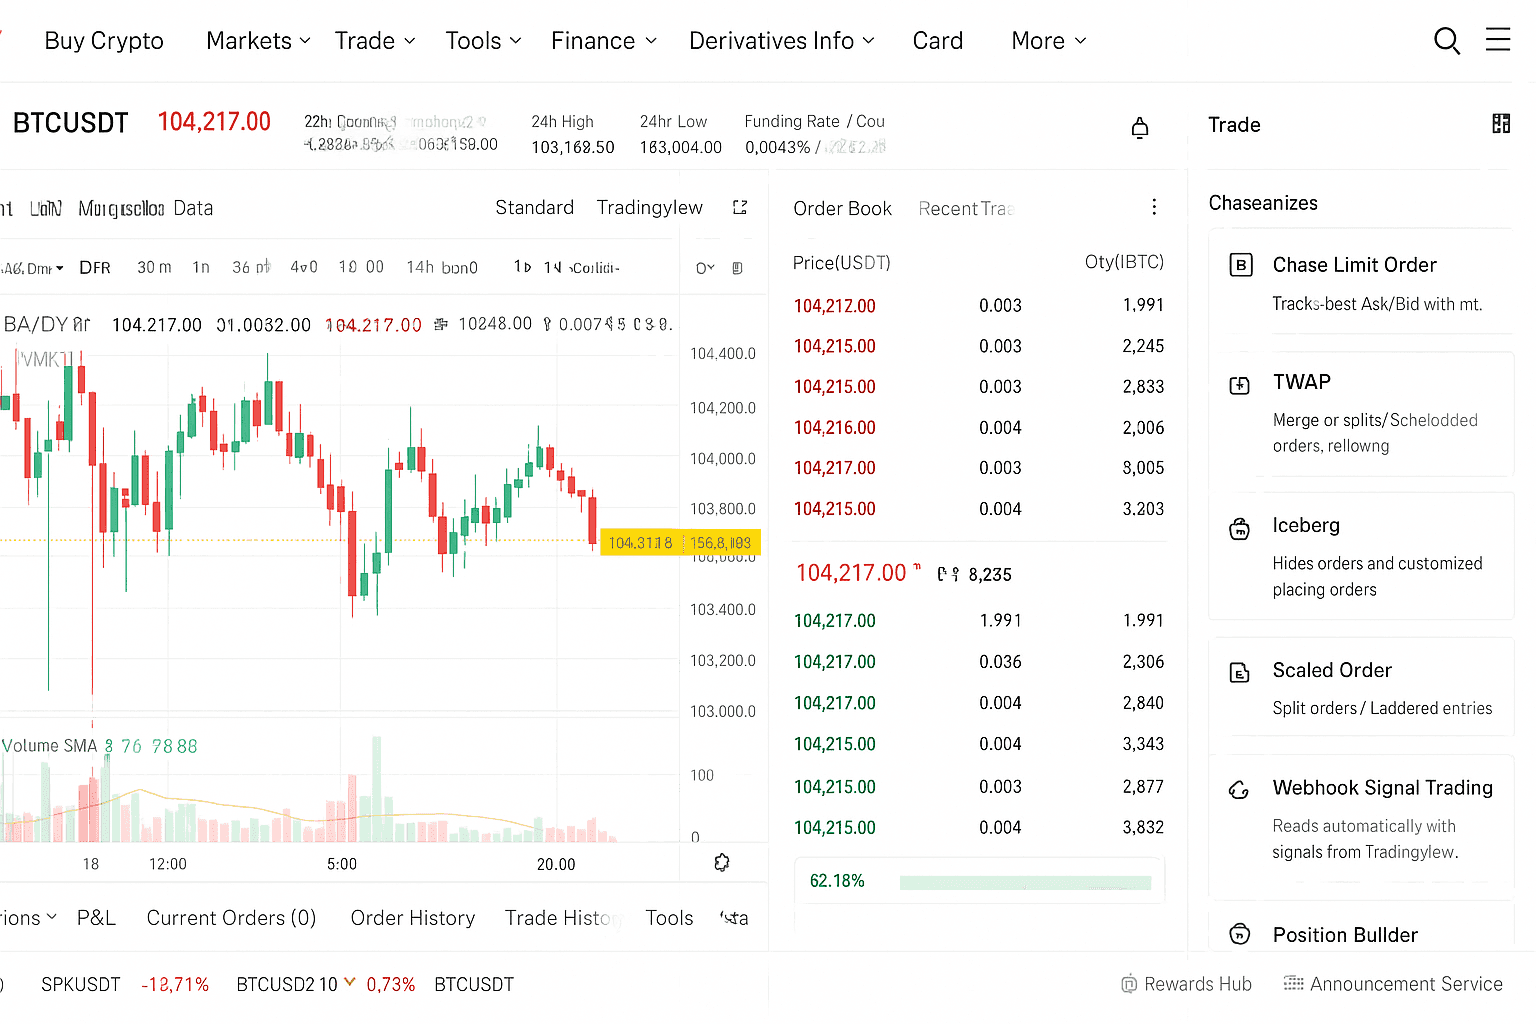This screenshot has height=1024, width=1536.
Task: Open the hamburger menu icon
Action: click(x=1497, y=40)
